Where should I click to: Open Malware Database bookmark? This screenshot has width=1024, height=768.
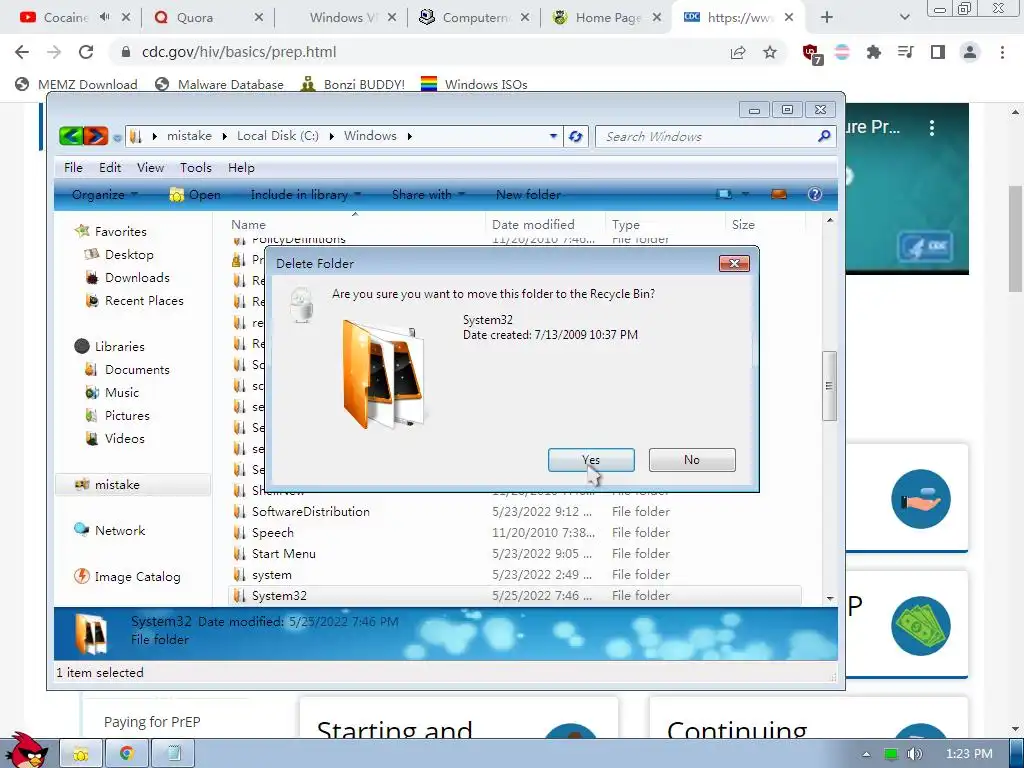219,84
